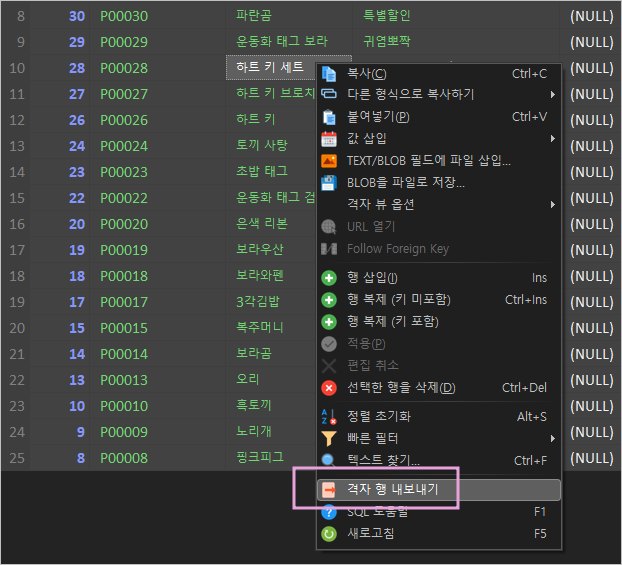
Task: Click the A-Z sort icon beside 정렬 초기화
Action: pos(329,417)
